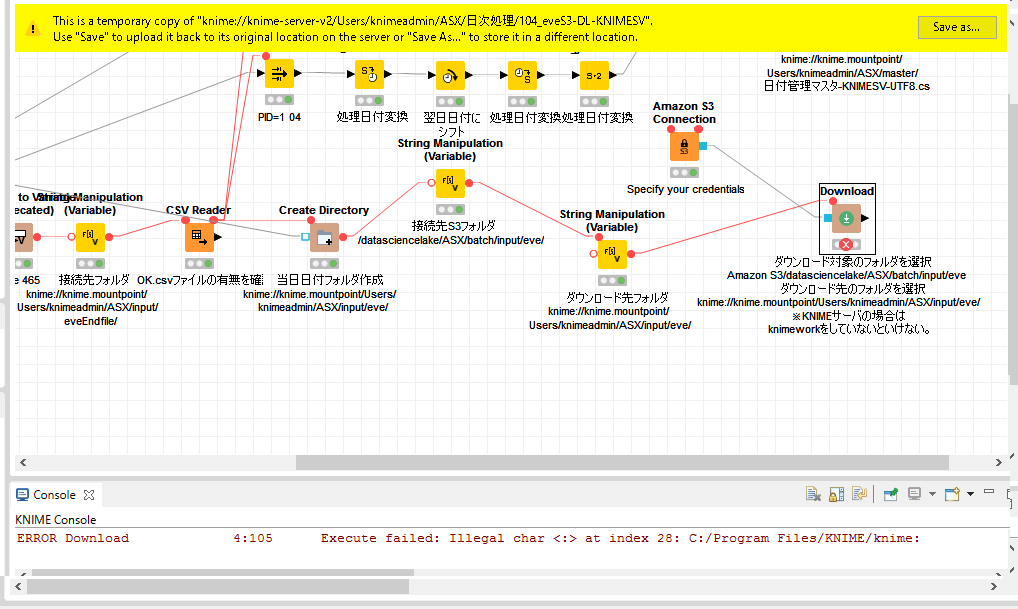This screenshot has width=1018, height=609.
Task: Select the Date&Time Shift node icon
Action: pos(450,75)
